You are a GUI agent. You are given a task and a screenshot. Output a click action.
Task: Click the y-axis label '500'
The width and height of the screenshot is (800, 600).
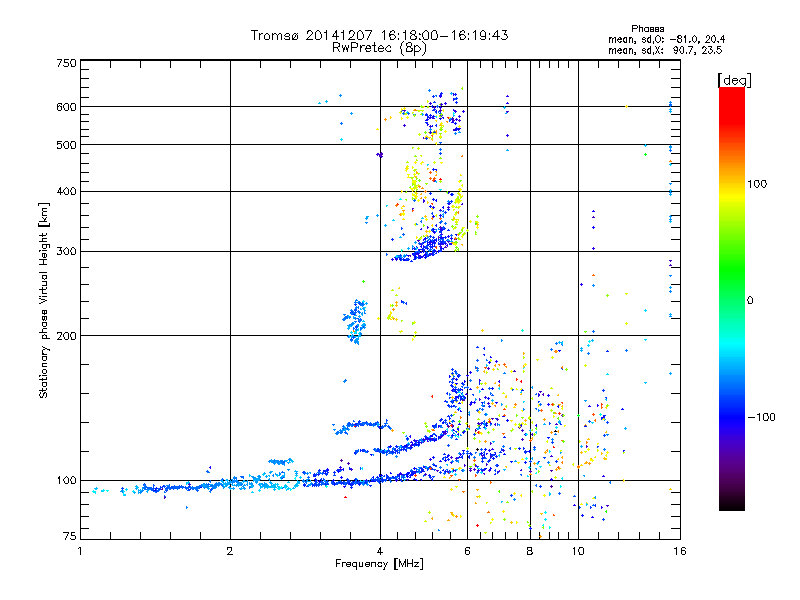click(x=66, y=145)
